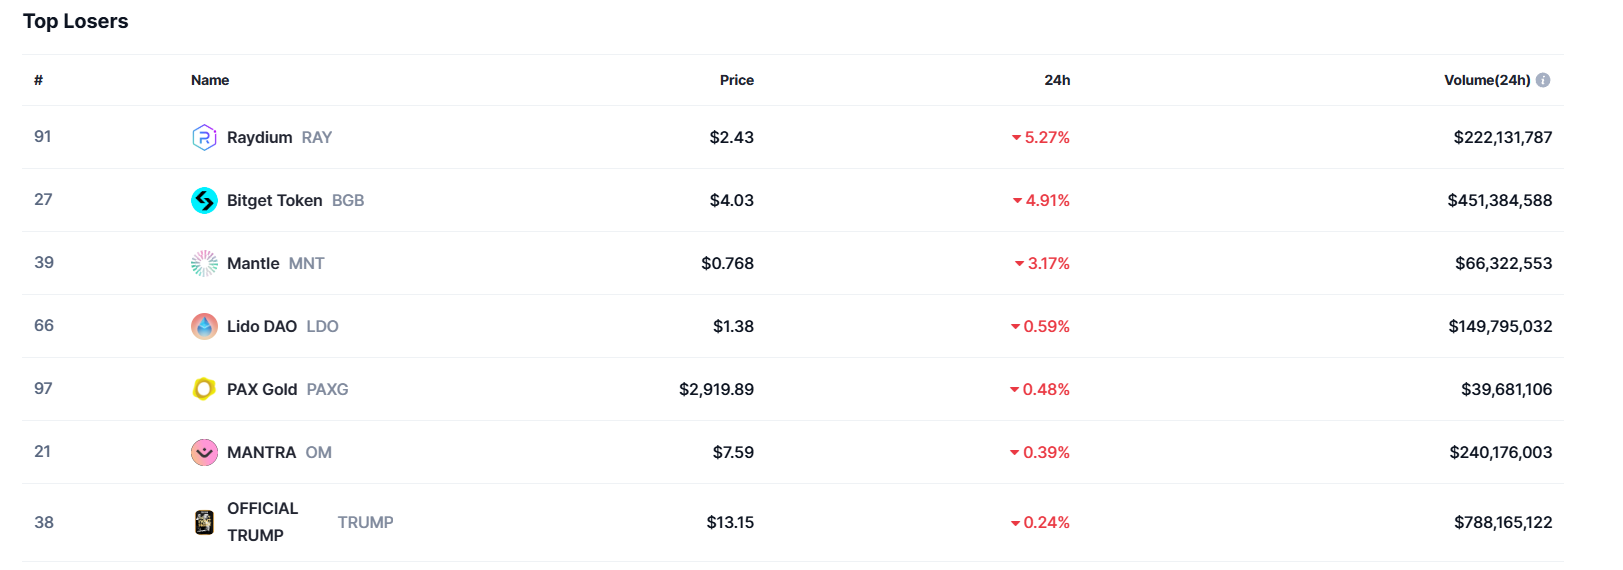The width and height of the screenshot is (1623, 570).
Task: Click the Bitget Token logo icon
Action: [x=204, y=200]
